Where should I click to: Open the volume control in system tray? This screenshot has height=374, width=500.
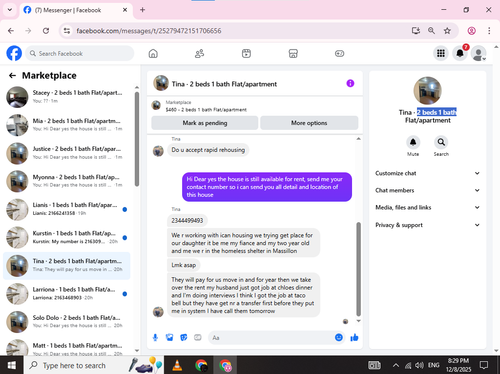point(419,366)
